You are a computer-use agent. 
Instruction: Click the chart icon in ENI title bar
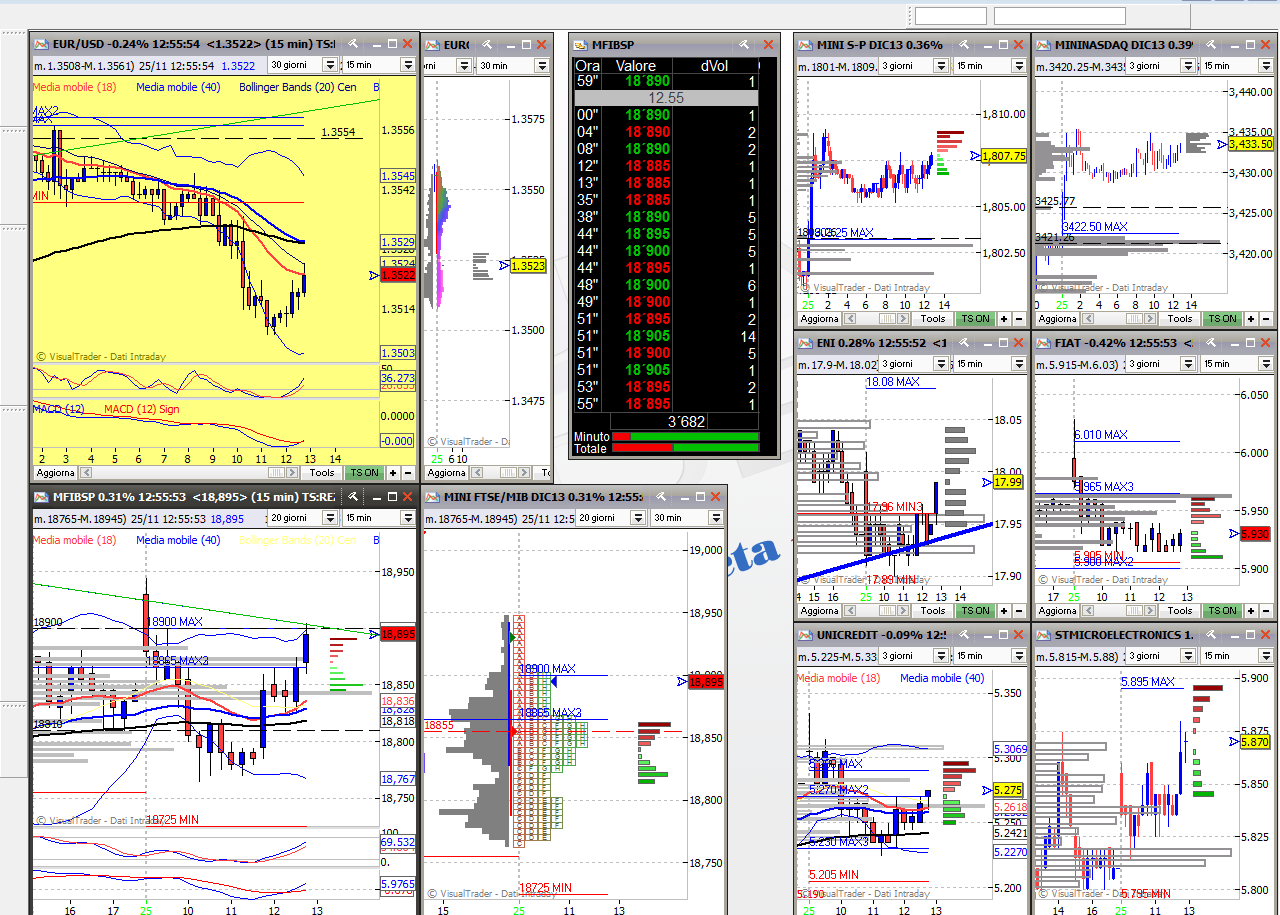pyautogui.click(x=805, y=343)
